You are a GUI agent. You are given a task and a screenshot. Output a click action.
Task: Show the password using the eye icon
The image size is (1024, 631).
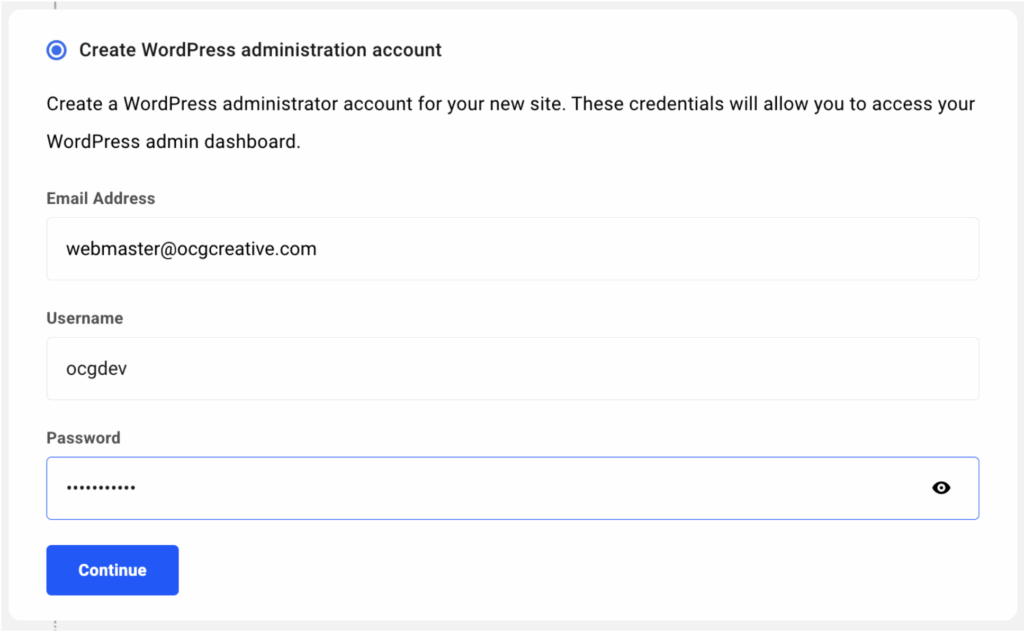[940, 488]
